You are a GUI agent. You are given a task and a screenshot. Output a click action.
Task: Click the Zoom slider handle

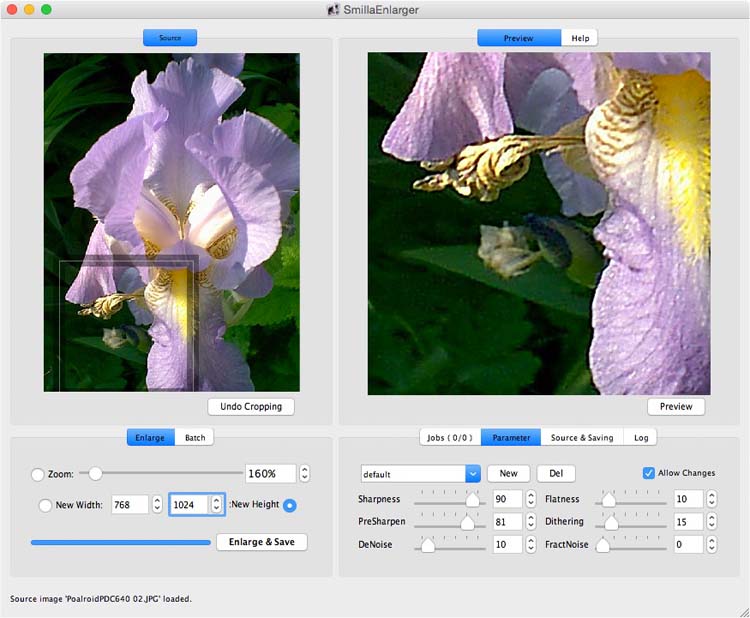pos(96,473)
